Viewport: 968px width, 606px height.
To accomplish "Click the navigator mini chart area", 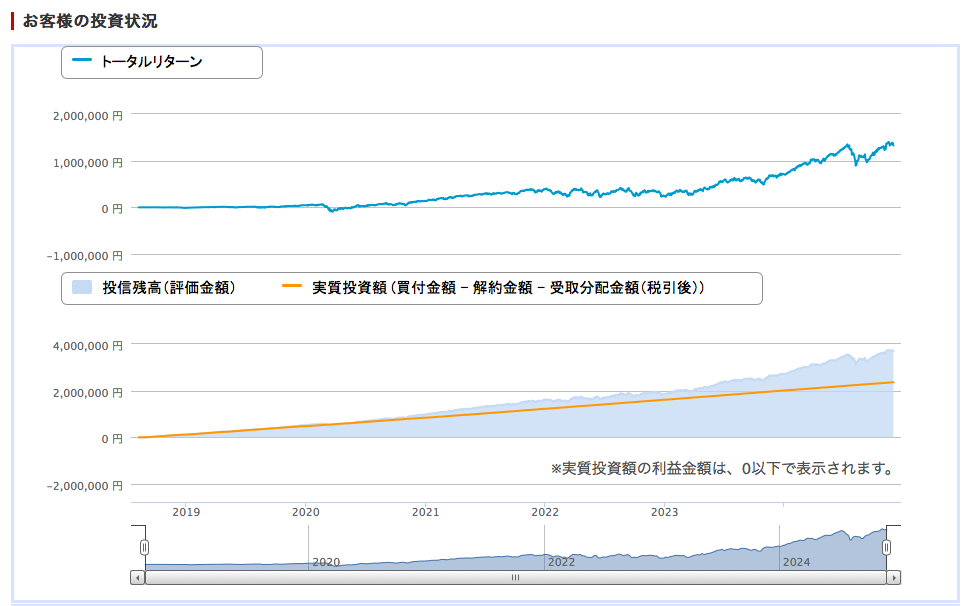I will coord(515,548).
